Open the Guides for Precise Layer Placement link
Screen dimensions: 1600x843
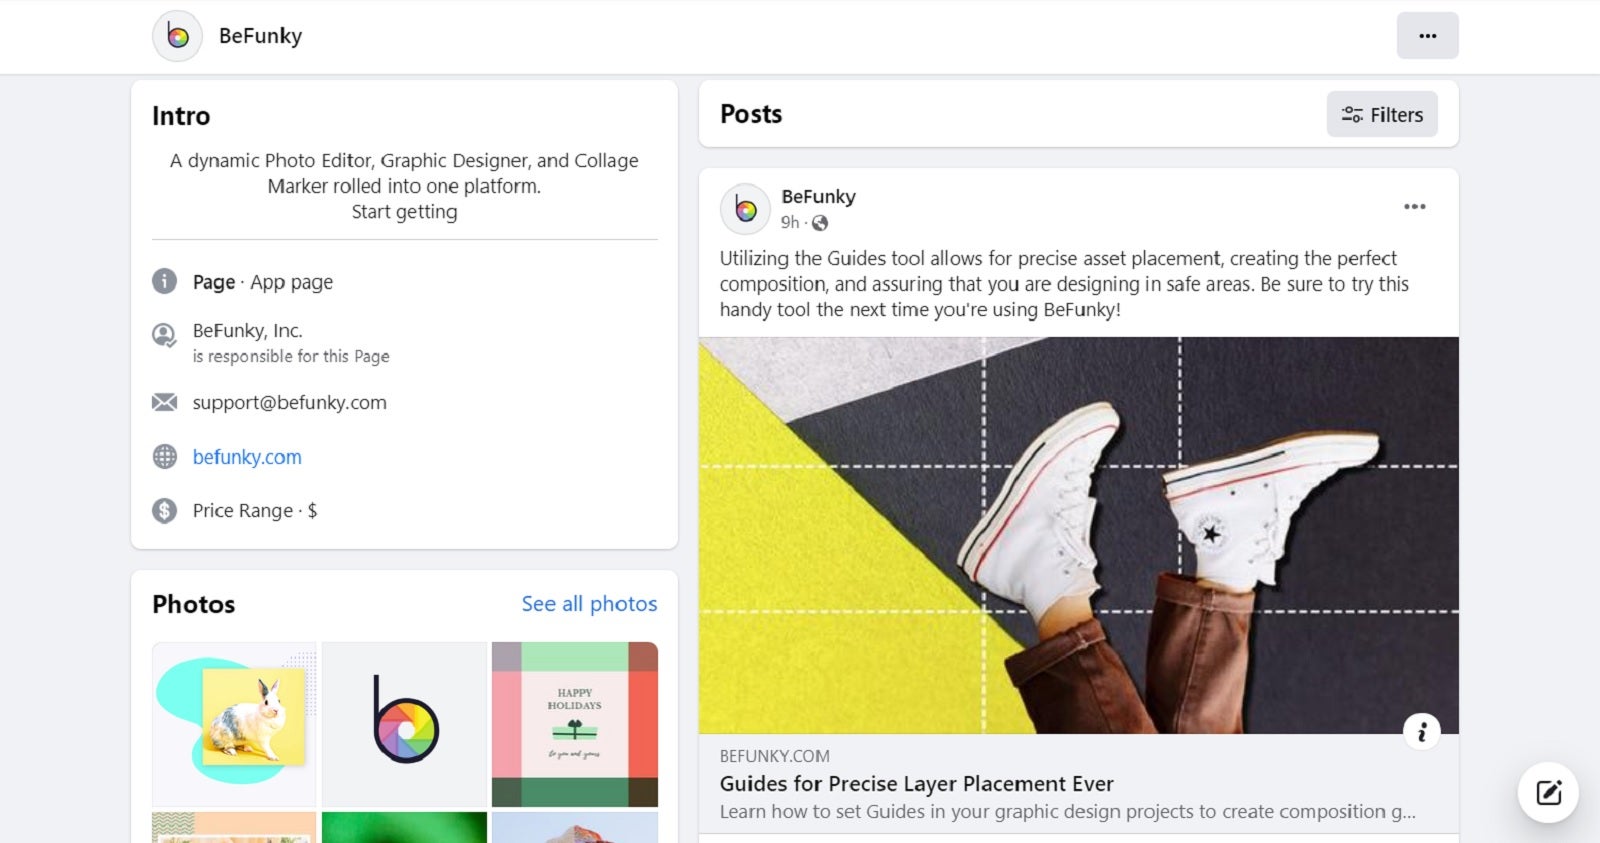[916, 784]
